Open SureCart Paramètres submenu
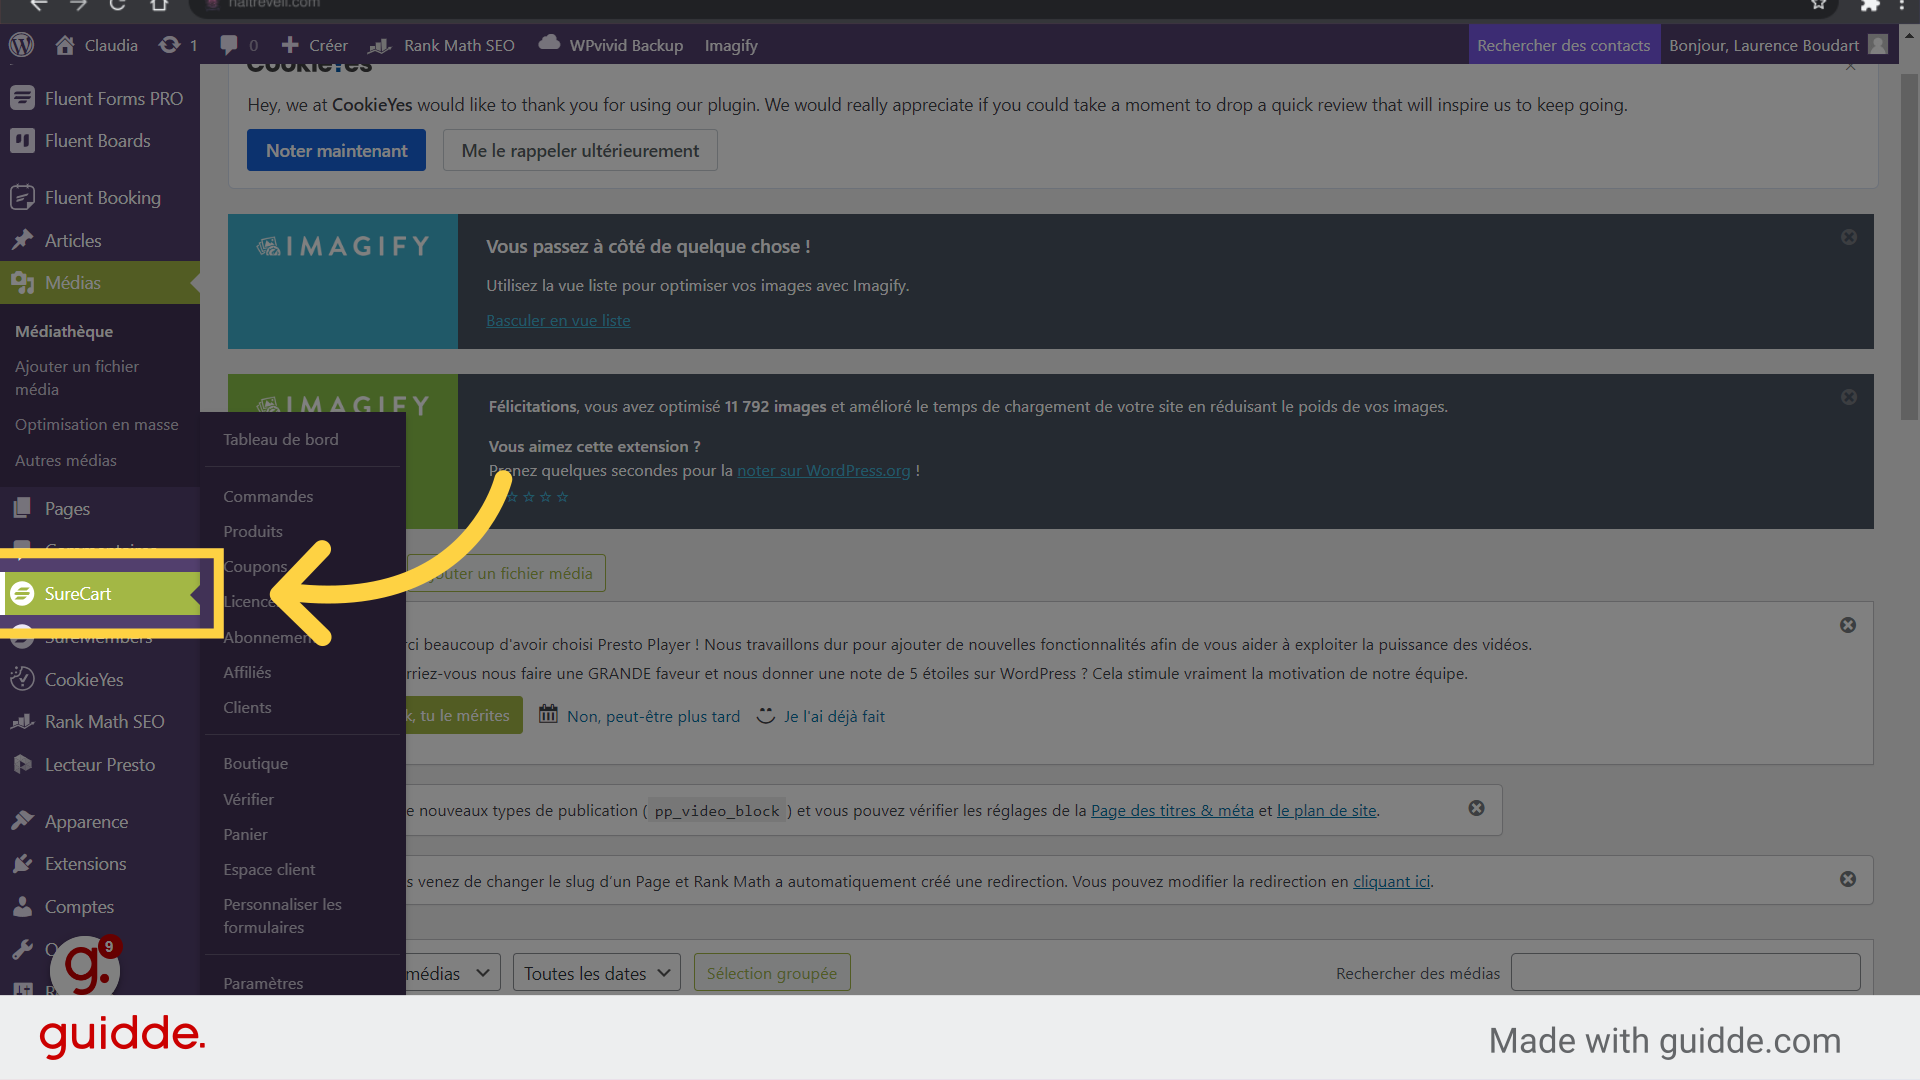Image resolution: width=1920 pixels, height=1080 pixels. tap(263, 983)
